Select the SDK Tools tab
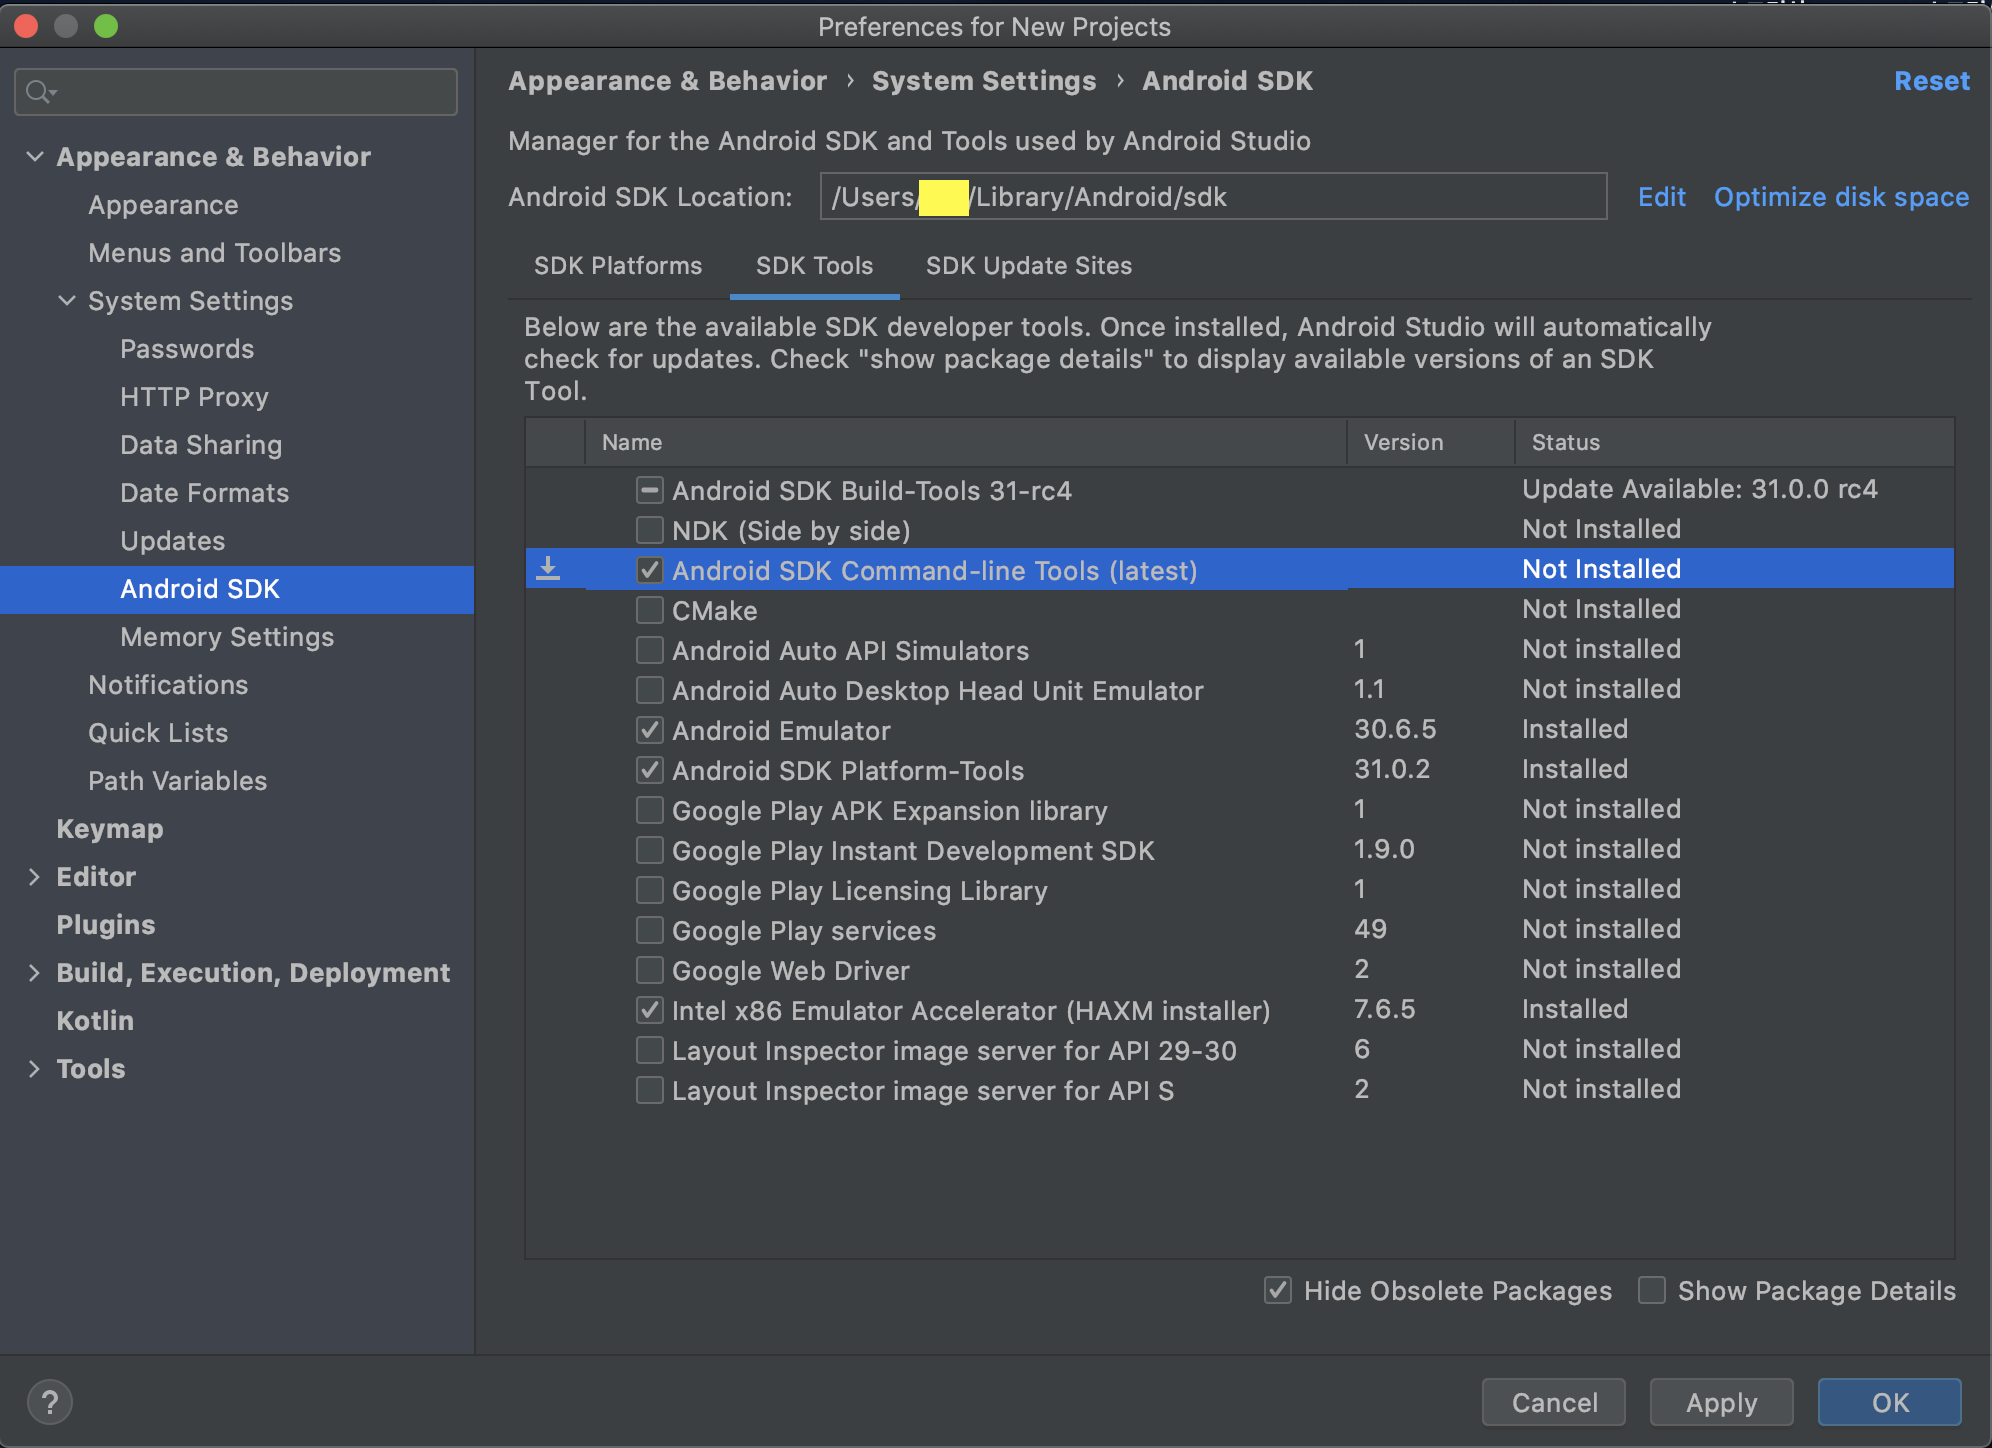The image size is (1992, 1448). tap(814, 266)
